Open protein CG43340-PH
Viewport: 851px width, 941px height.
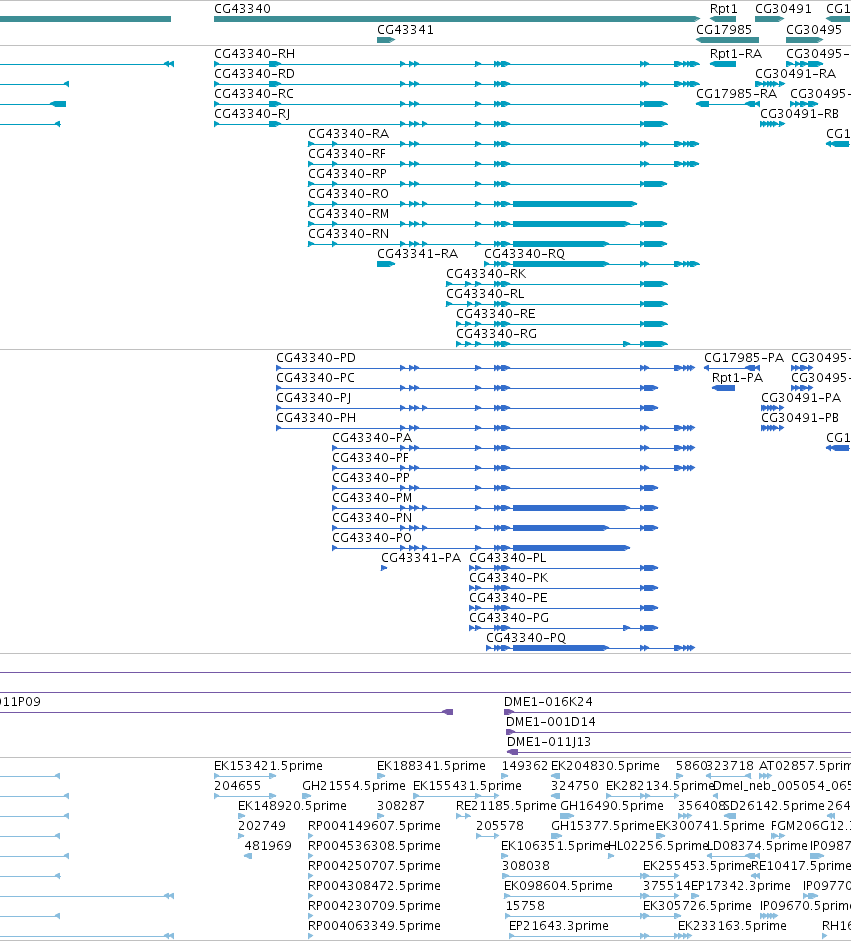point(316,418)
